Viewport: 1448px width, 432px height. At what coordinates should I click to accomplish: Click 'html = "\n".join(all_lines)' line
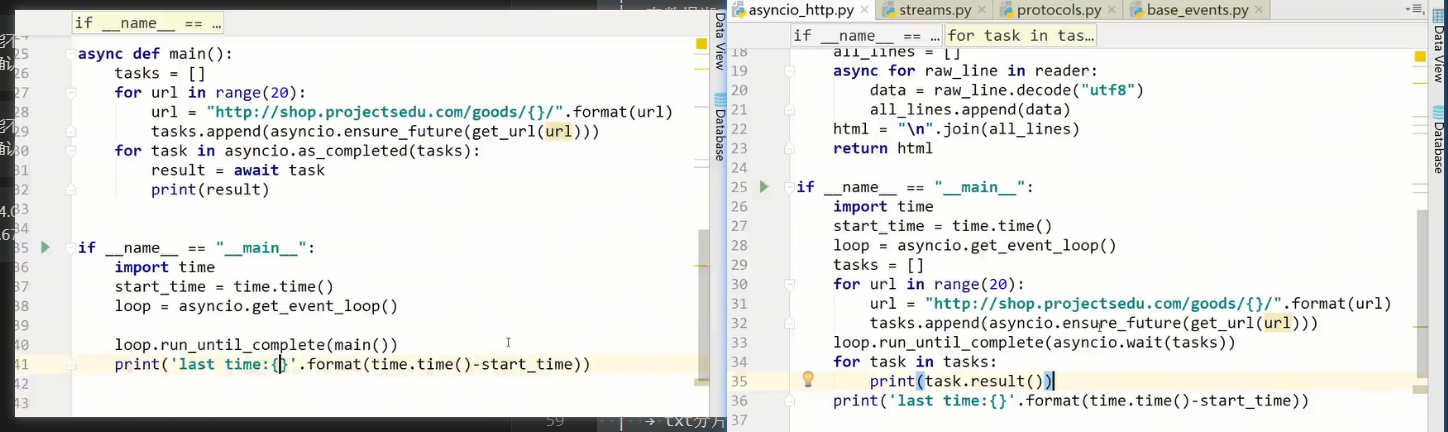tap(956, 129)
